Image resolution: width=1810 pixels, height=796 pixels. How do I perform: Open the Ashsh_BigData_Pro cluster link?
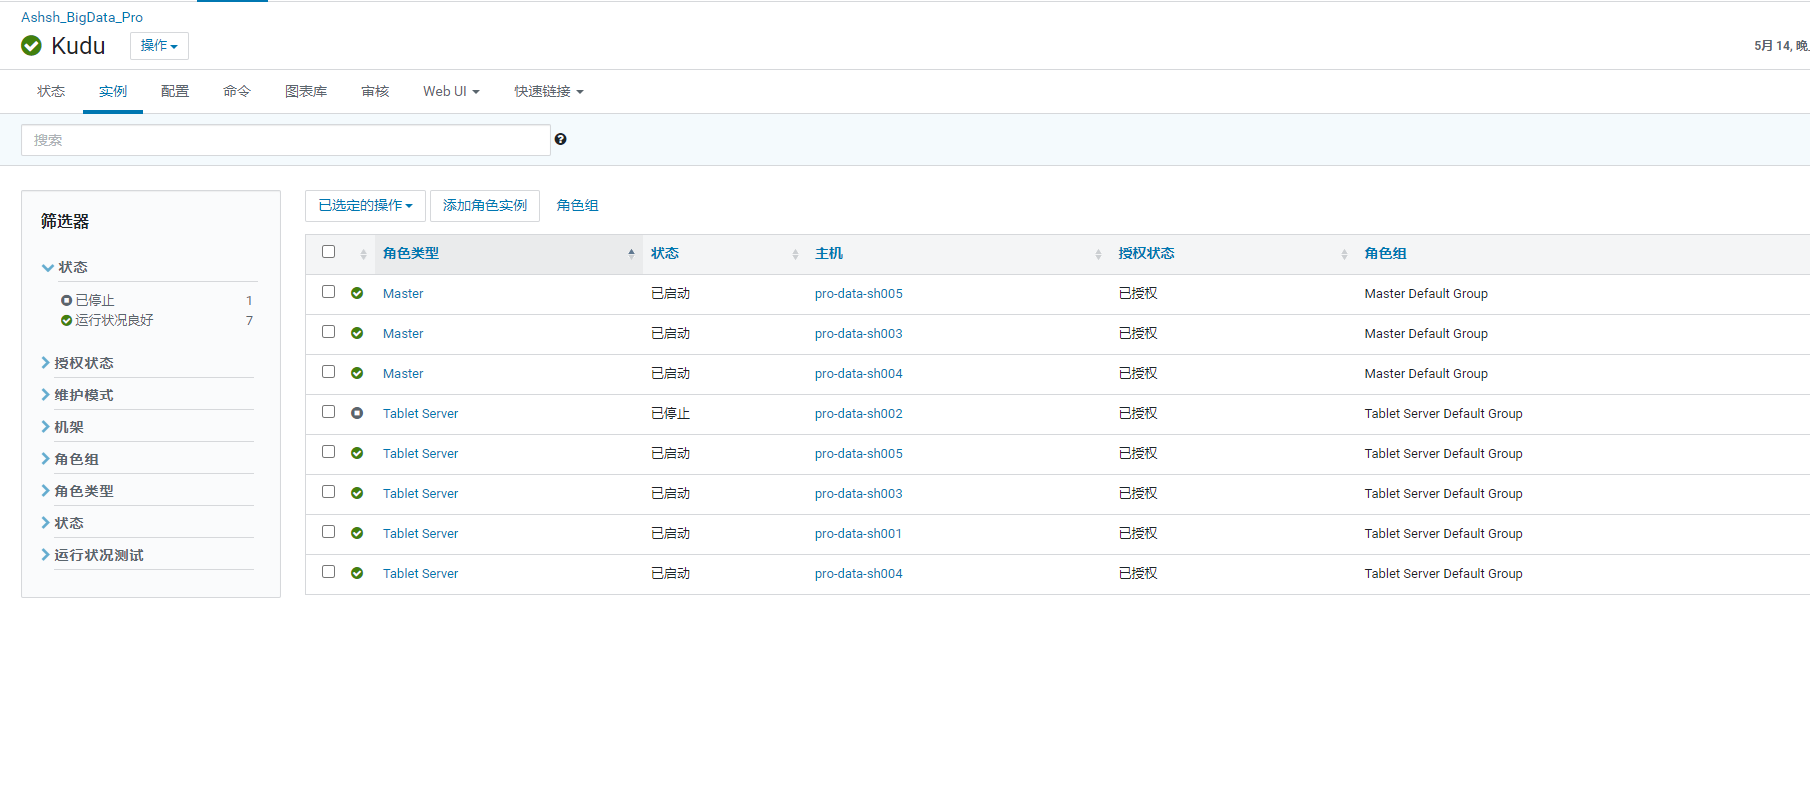tap(82, 17)
